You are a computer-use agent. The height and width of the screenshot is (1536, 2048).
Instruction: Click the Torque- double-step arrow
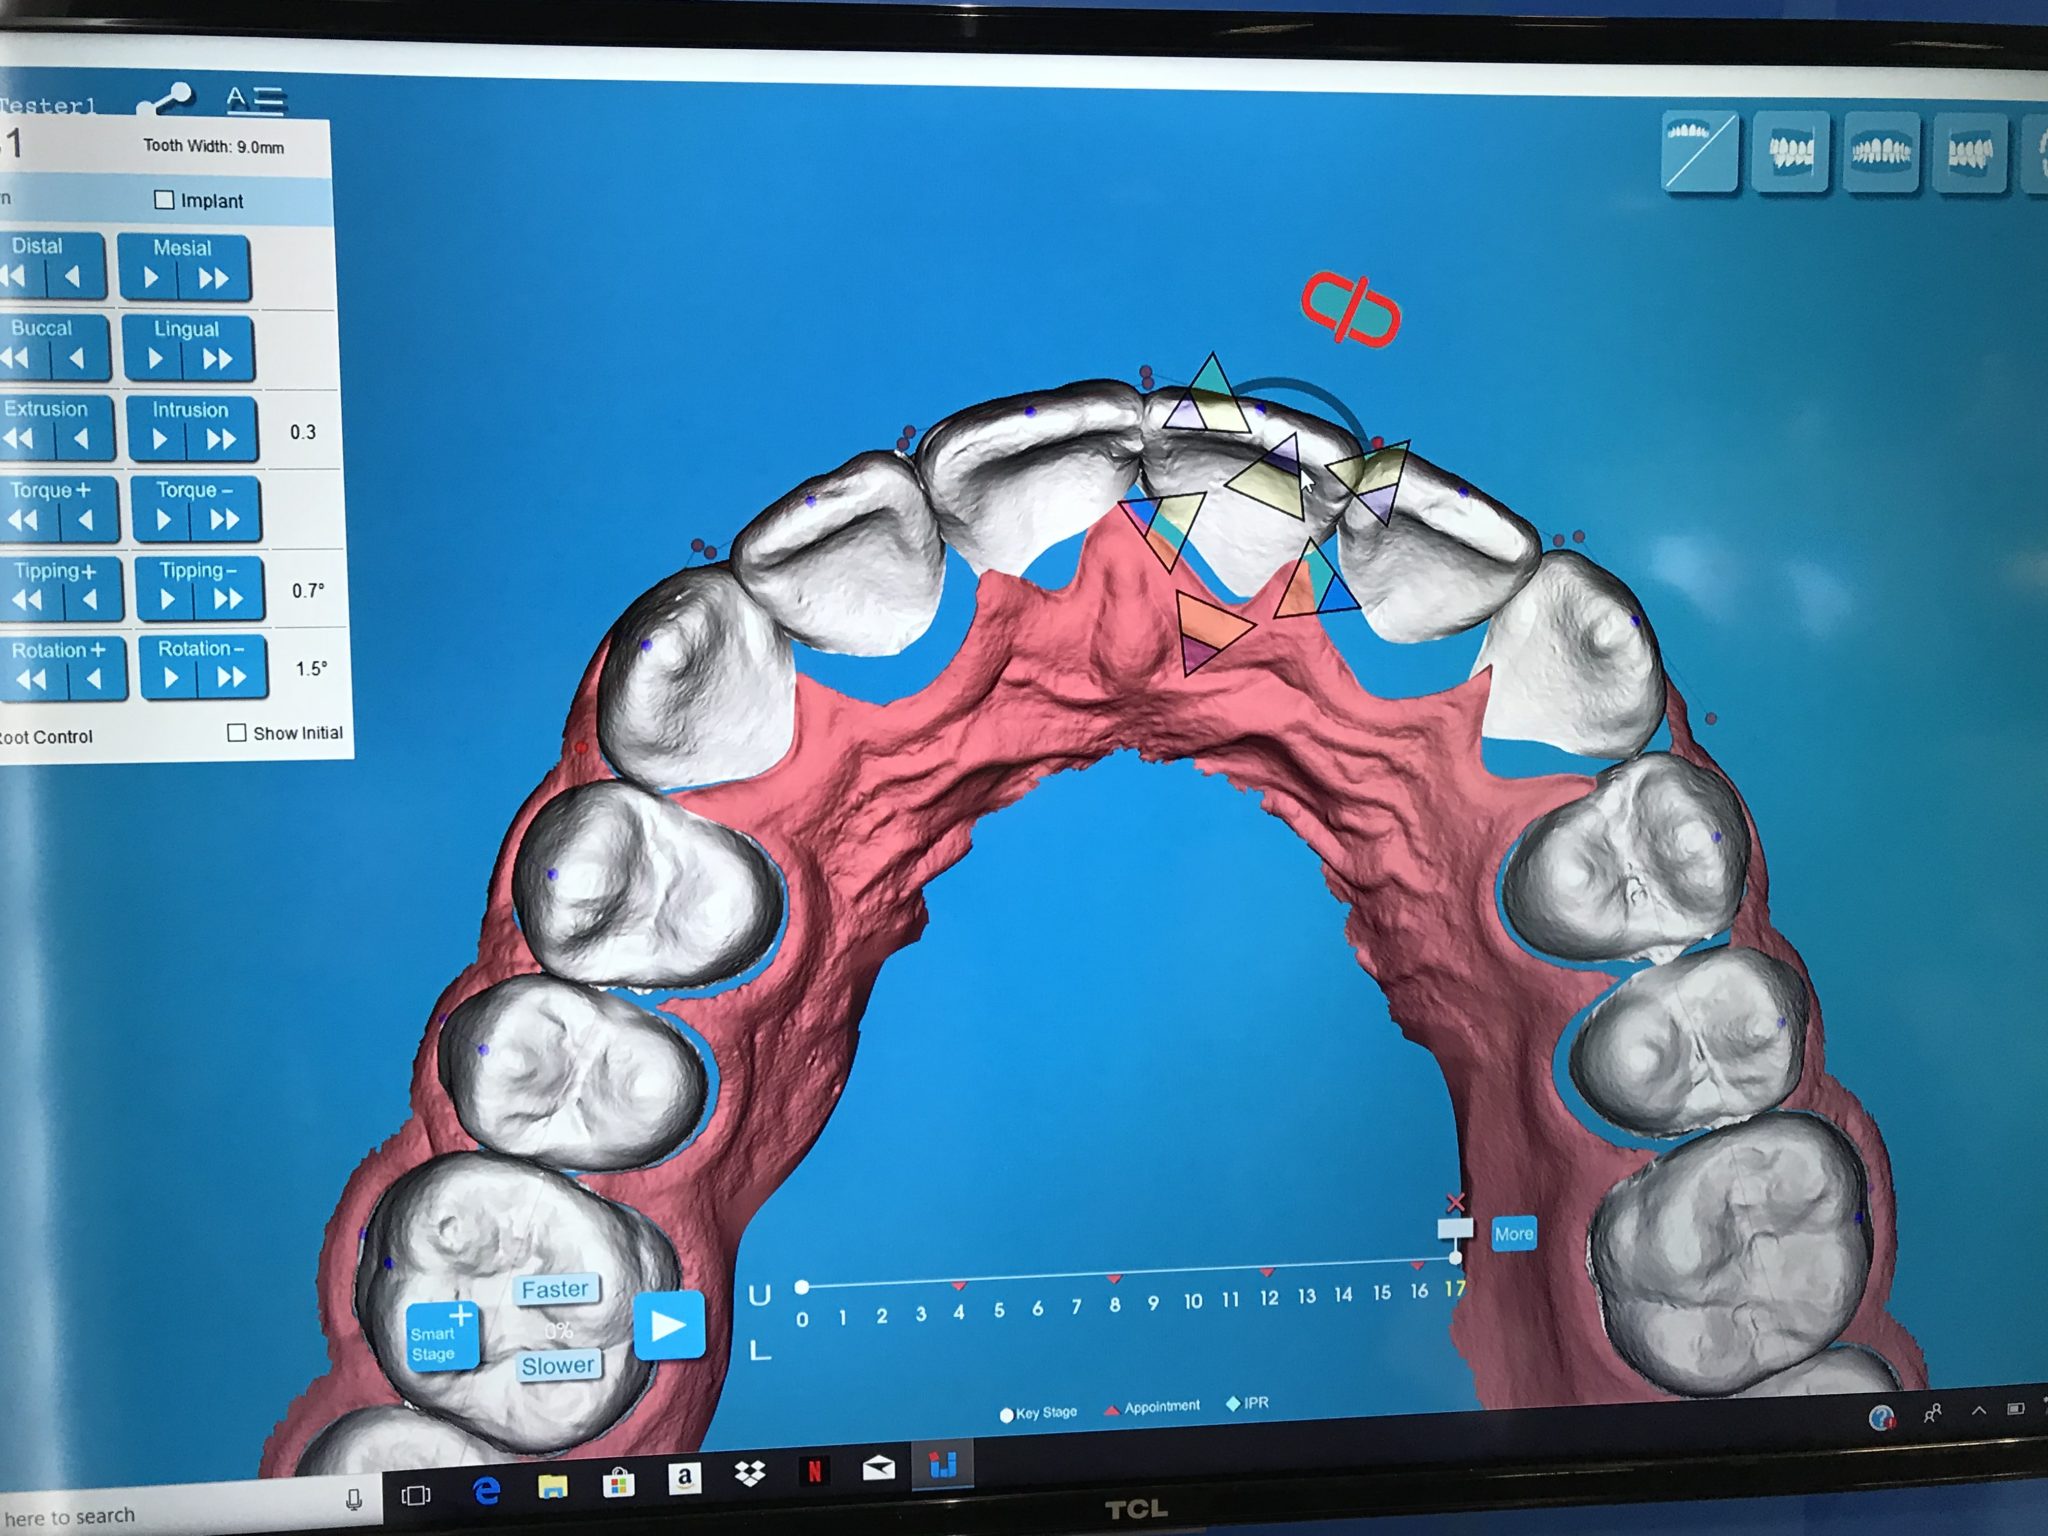[x=225, y=520]
